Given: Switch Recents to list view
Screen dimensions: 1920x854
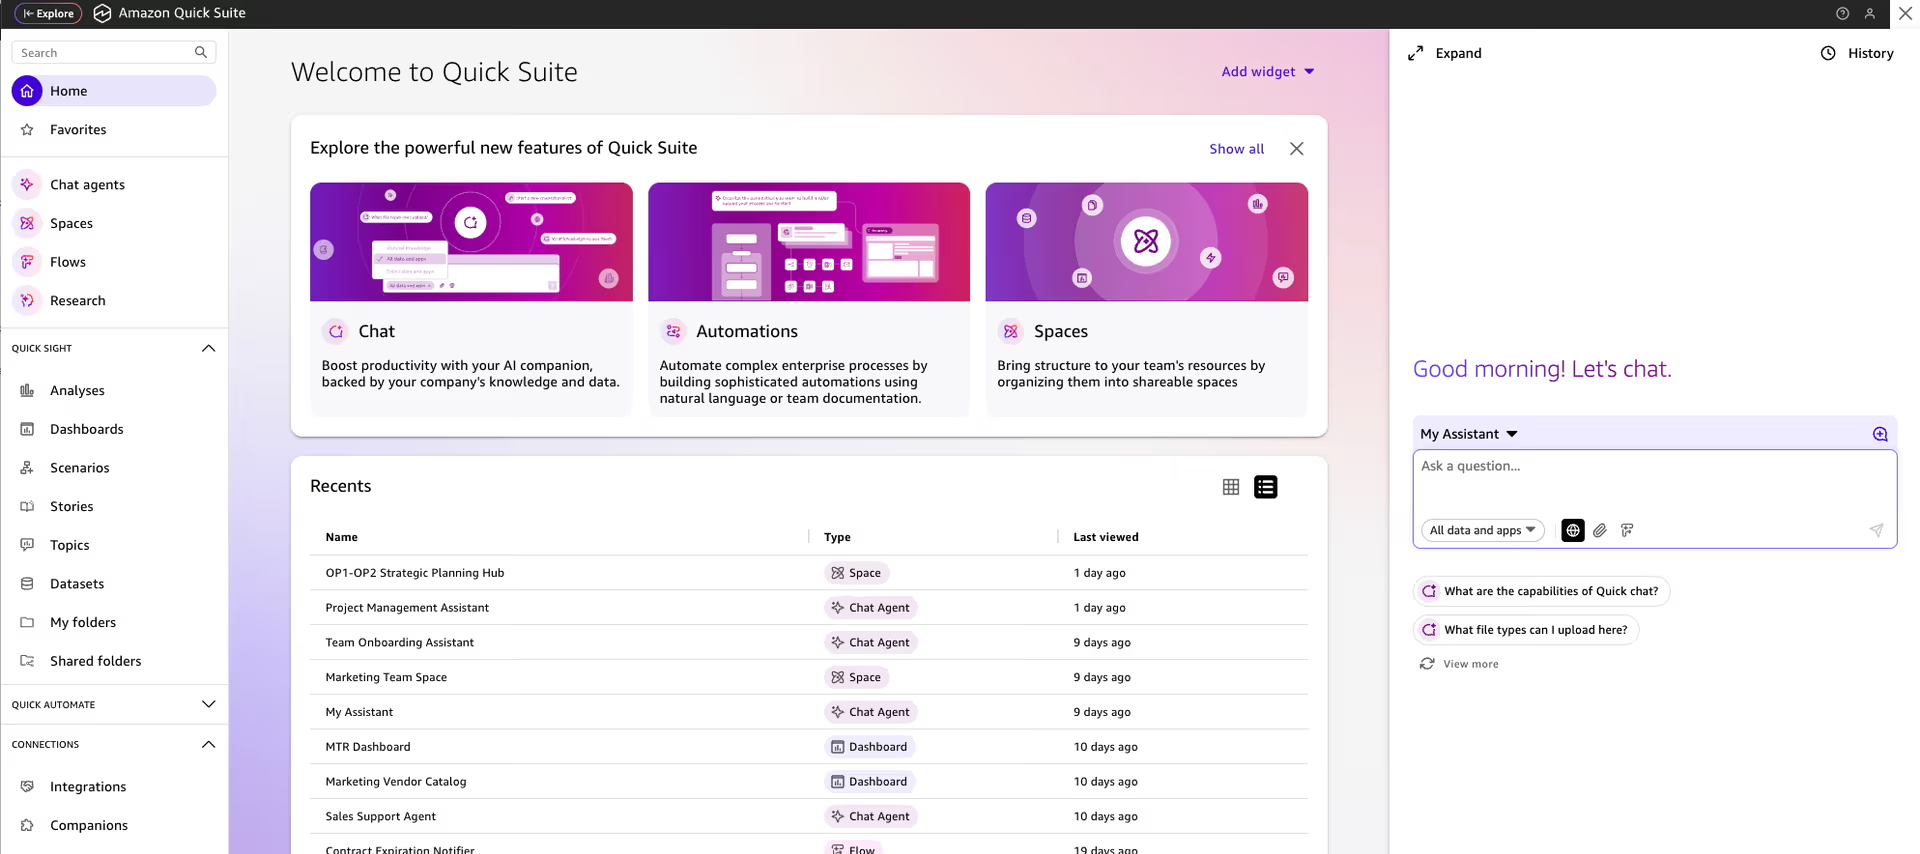Looking at the screenshot, I should pyautogui.click(x=1265, y=487).
